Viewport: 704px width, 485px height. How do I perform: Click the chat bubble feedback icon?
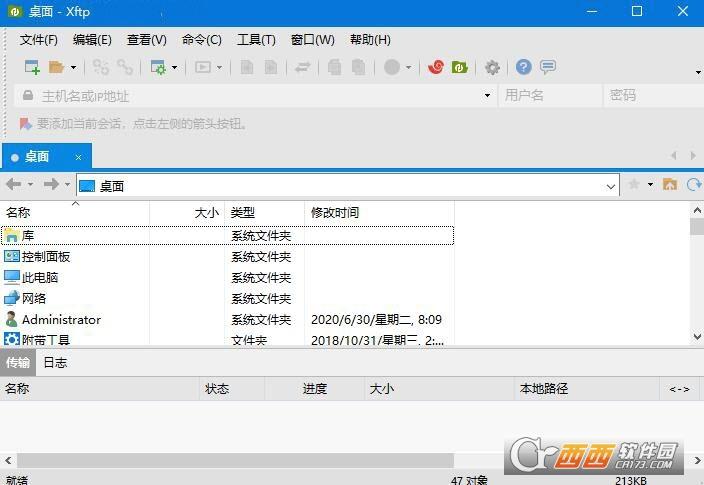[548, 67]
